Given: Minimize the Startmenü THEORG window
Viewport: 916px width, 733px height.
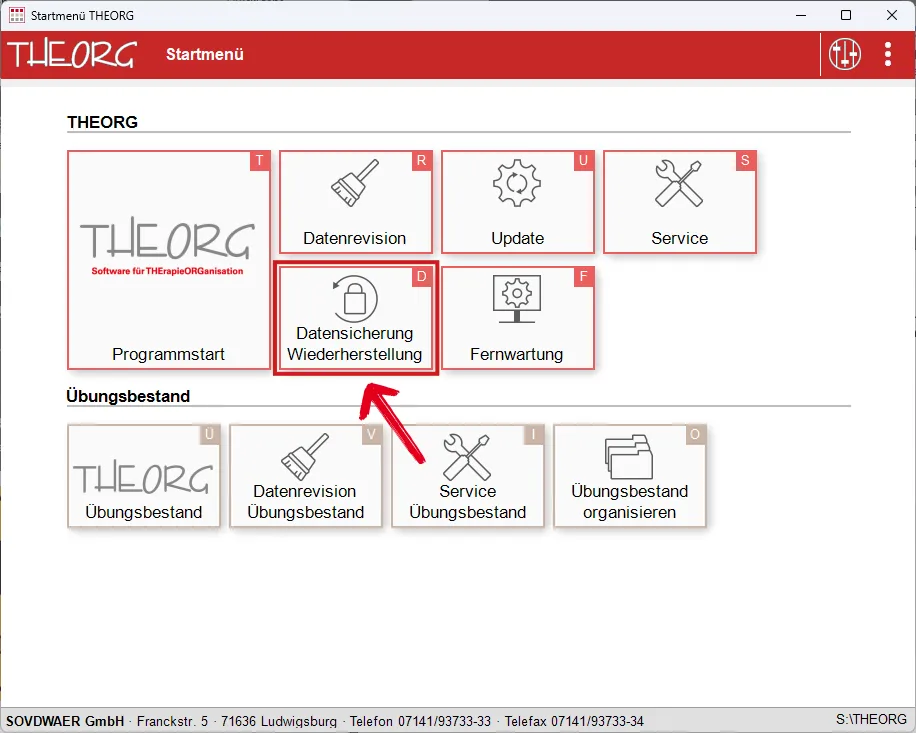Looking at the screenshot, I should pos(801,15).
